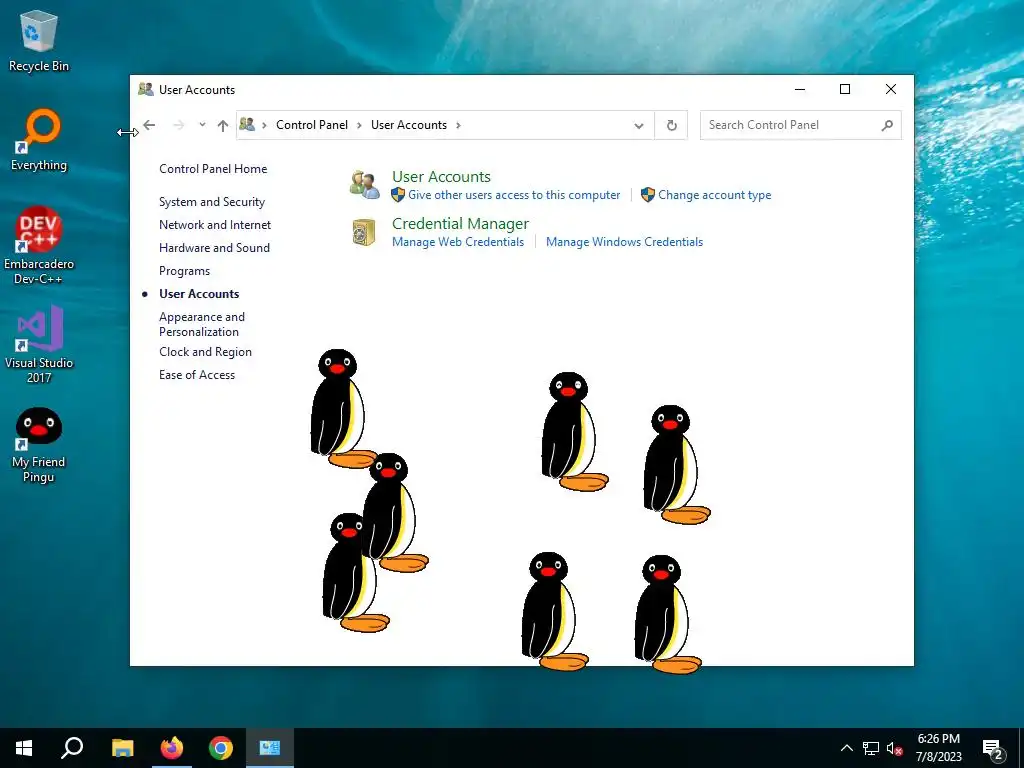Launch the Everything search shortcut
Viewport: 1024px width, 768px height.
pyautogui.click(x=39, y=140)
